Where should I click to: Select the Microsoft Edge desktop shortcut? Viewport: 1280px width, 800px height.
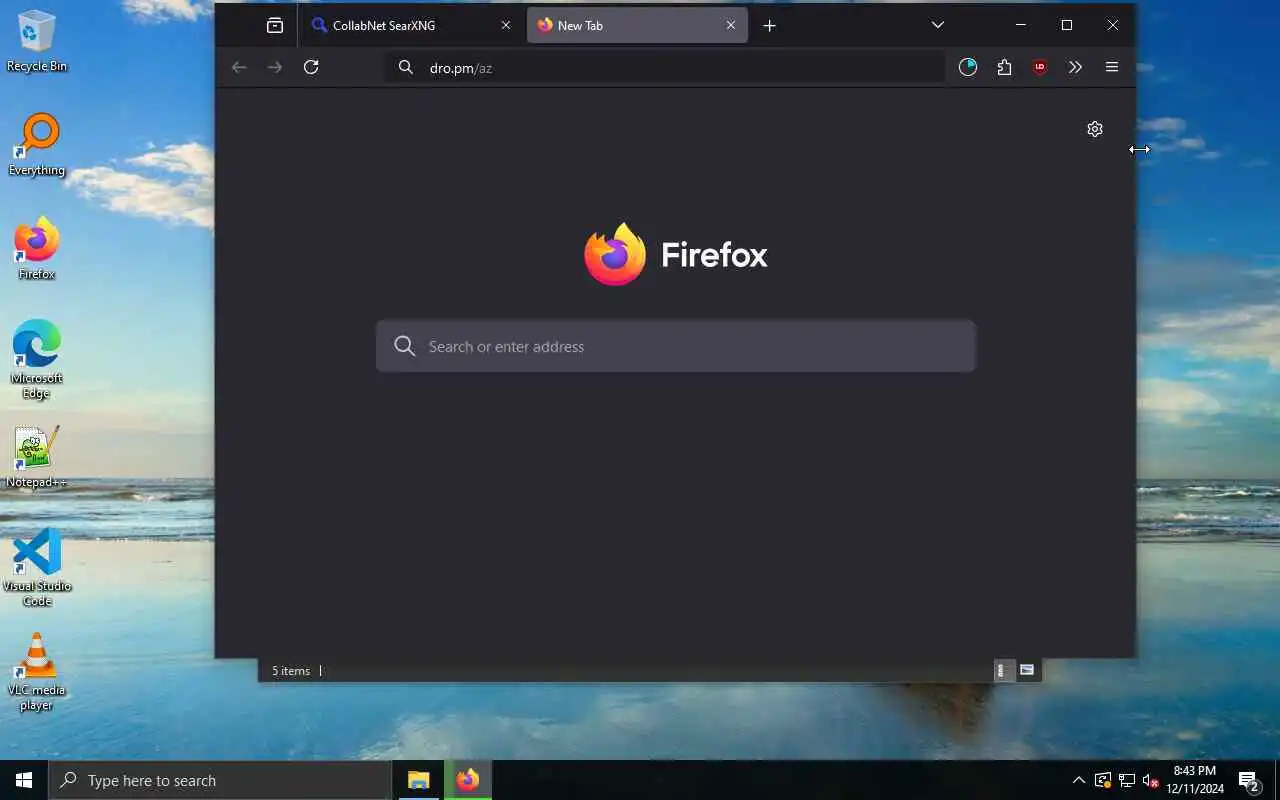[37, 360]
